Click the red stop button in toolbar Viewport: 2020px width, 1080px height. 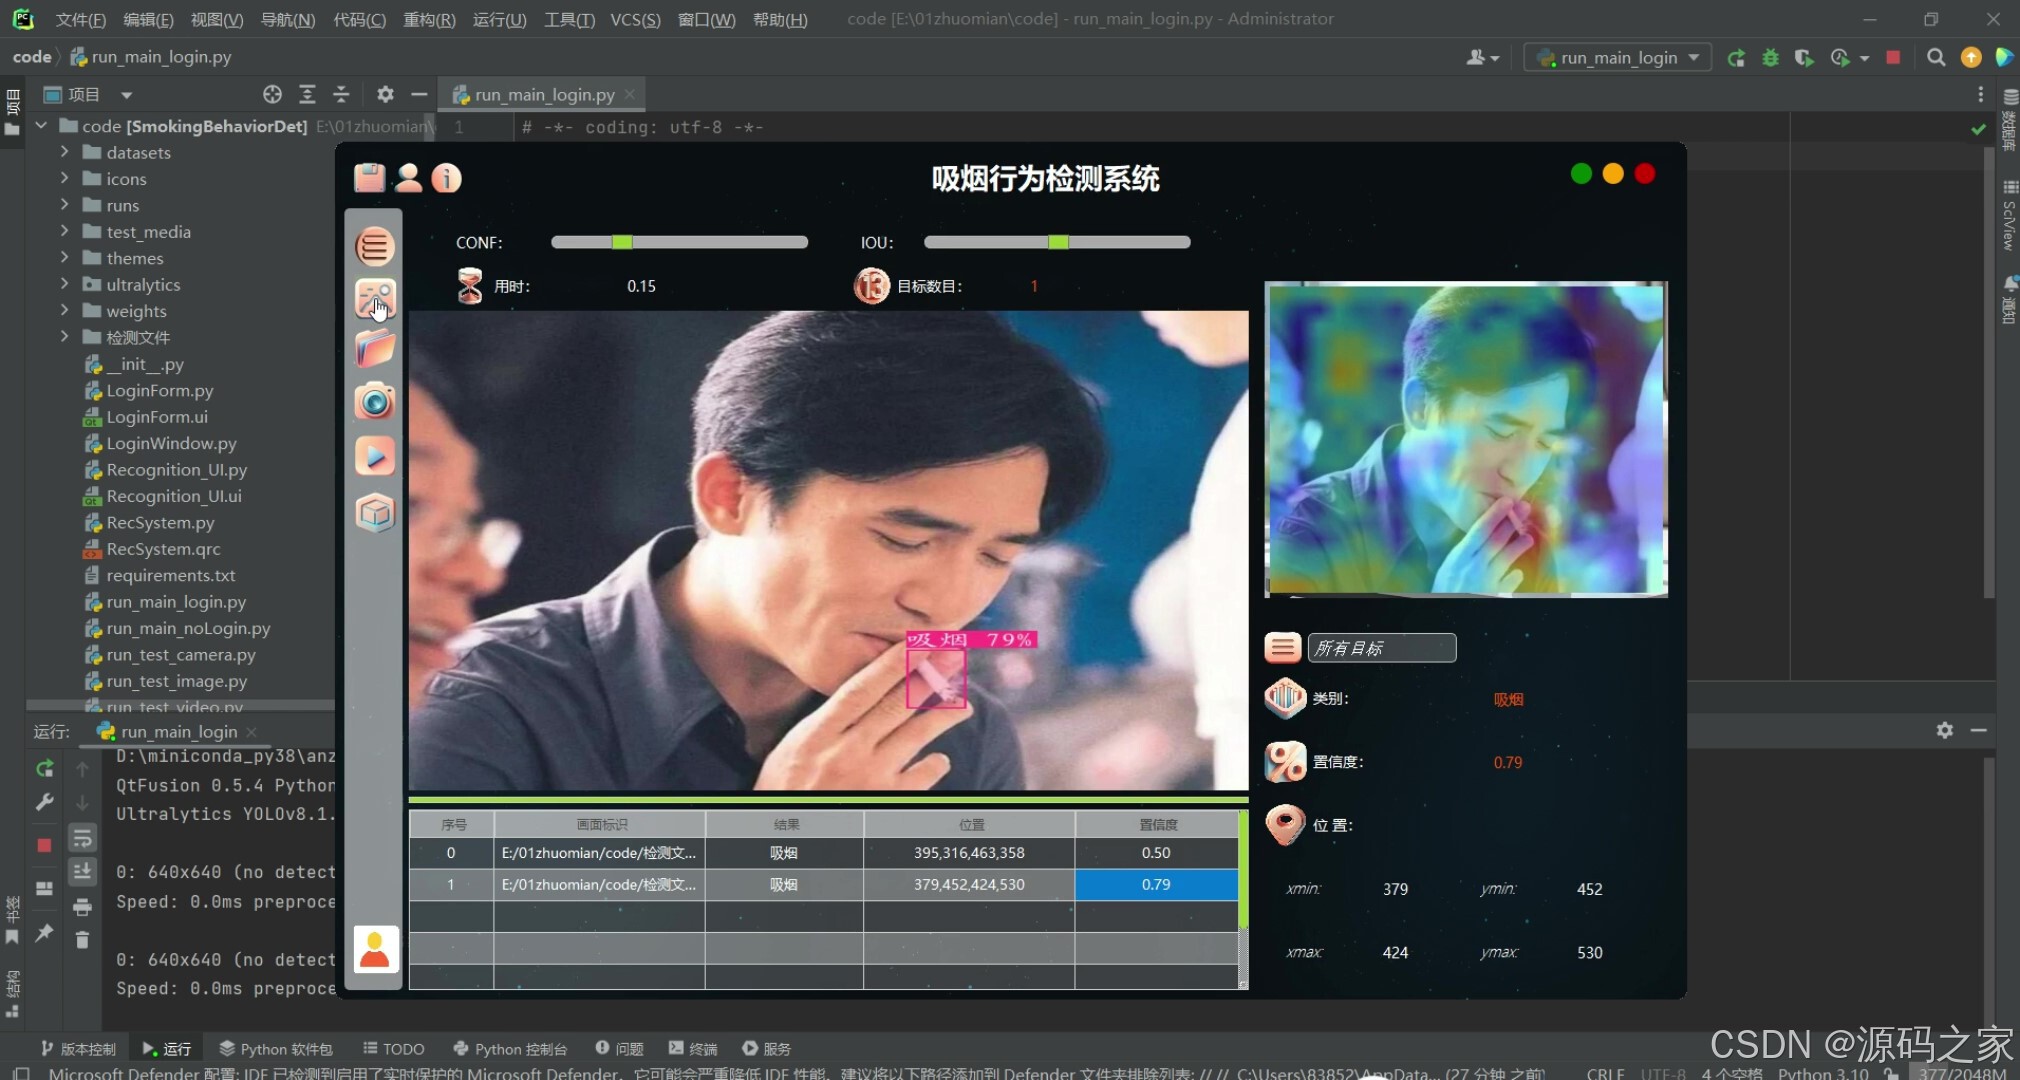pyautogui.click(x=1892, y=58)
